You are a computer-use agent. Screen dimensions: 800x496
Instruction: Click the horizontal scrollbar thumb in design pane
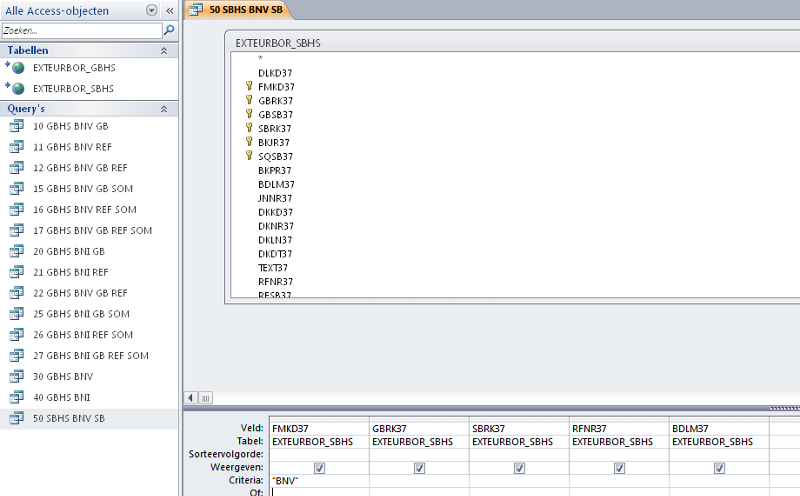pyautogui.click(x=206, y=398)
